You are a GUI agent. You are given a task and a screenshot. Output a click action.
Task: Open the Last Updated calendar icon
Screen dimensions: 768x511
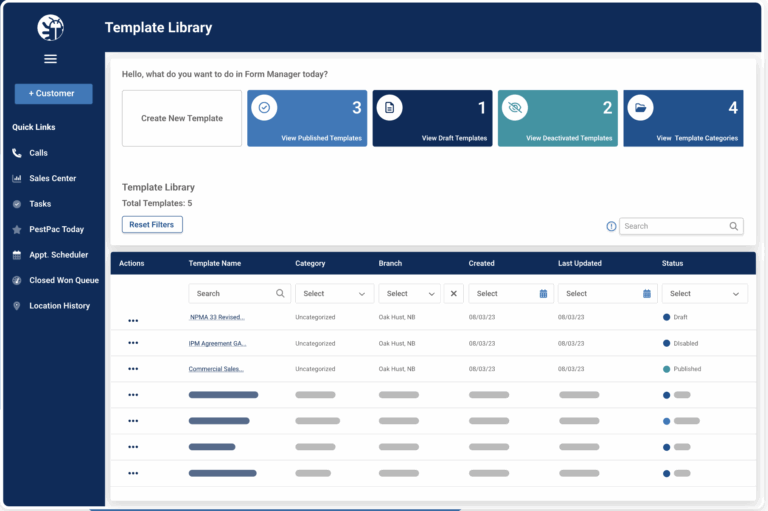pos(647,294)
